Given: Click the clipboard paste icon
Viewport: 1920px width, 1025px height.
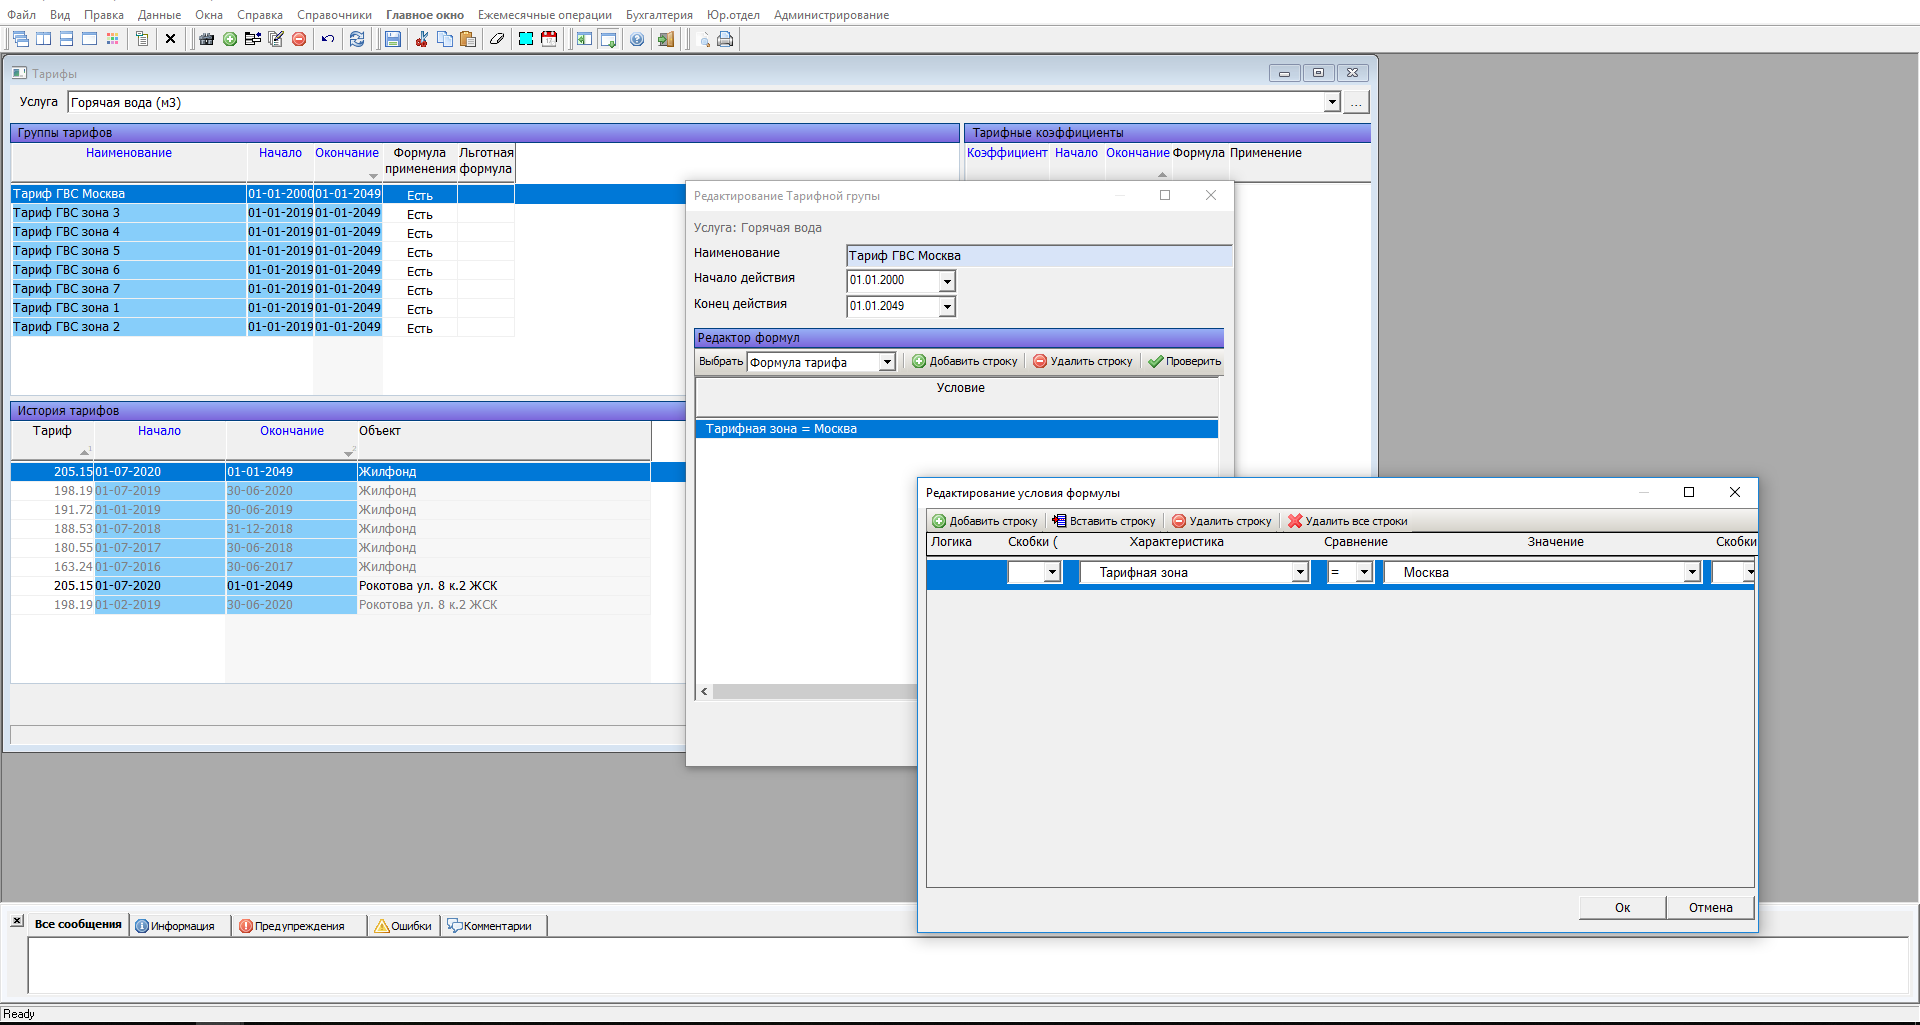Looking at the screenshot, I should [x=468, y=39].
